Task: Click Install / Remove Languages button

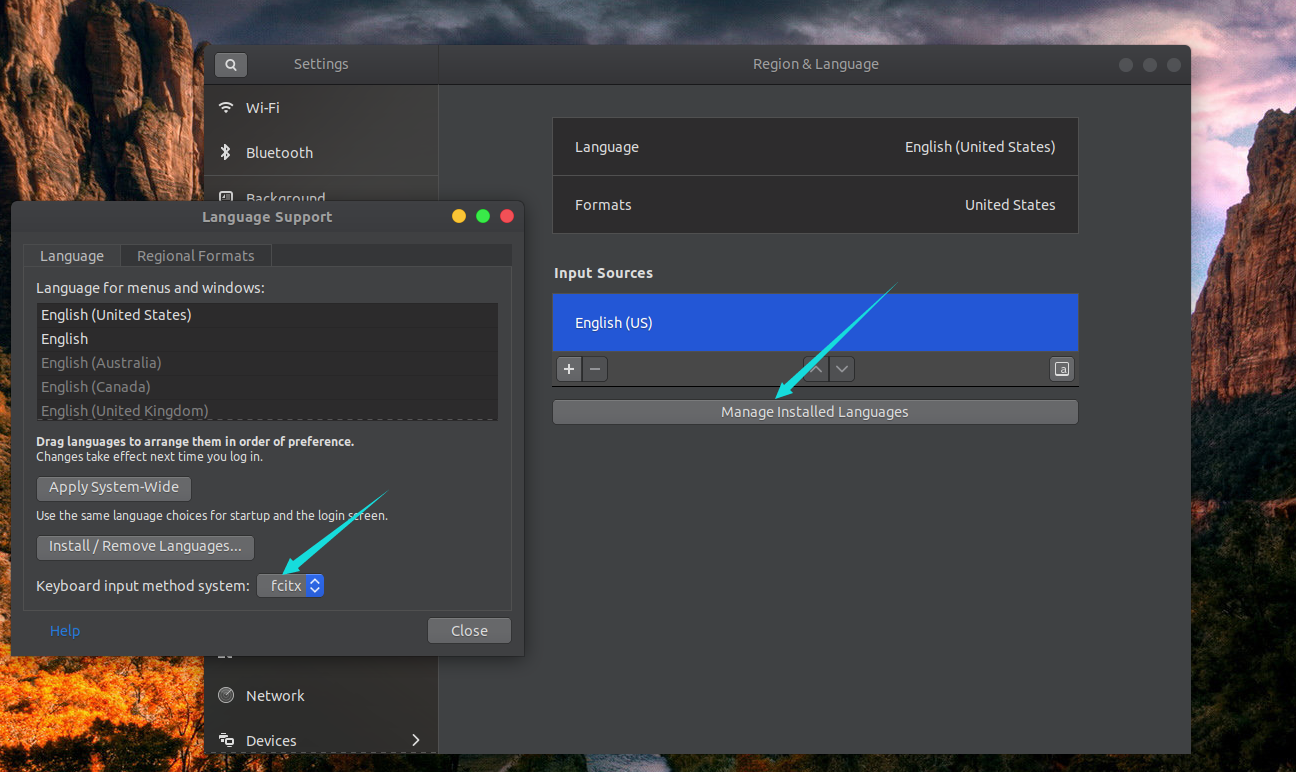Action: point(146,547)
